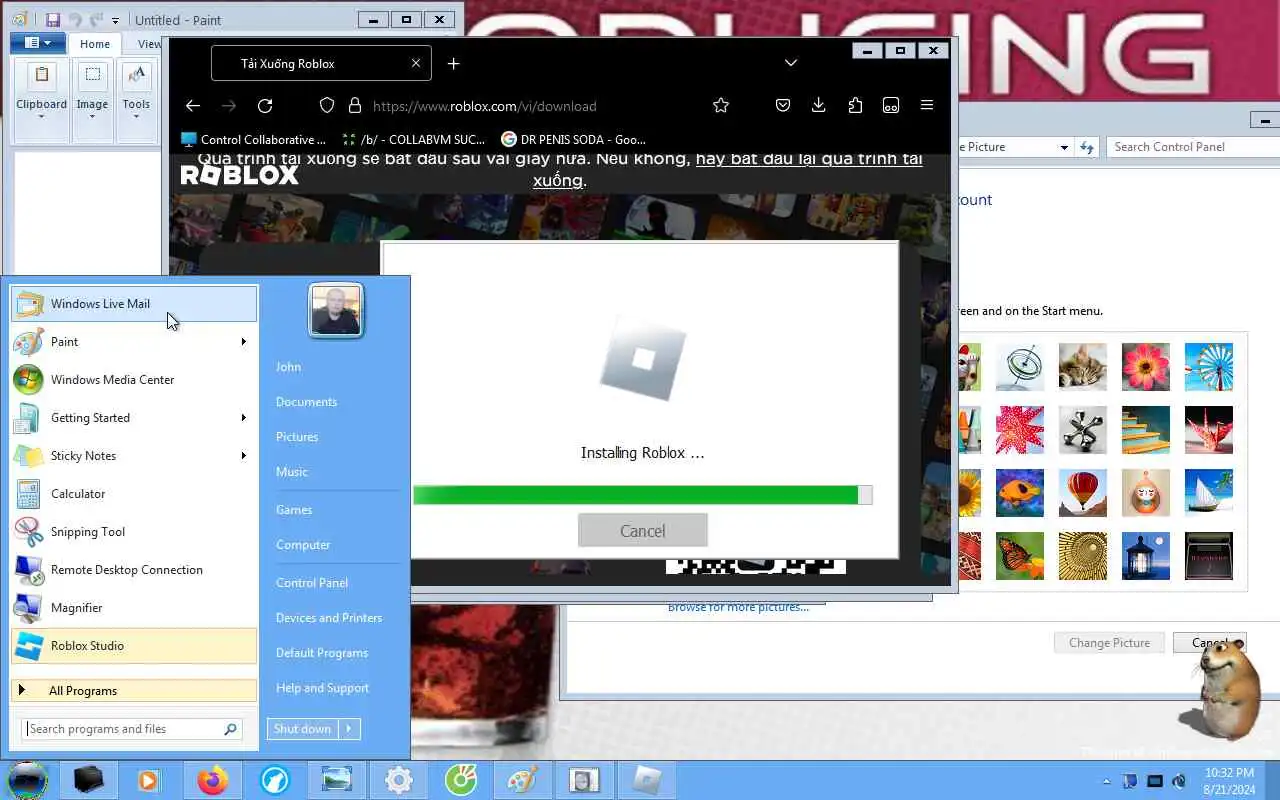Expand Paint jump list arrow
The image size is (1280, 800).
(x=243, y=342)
